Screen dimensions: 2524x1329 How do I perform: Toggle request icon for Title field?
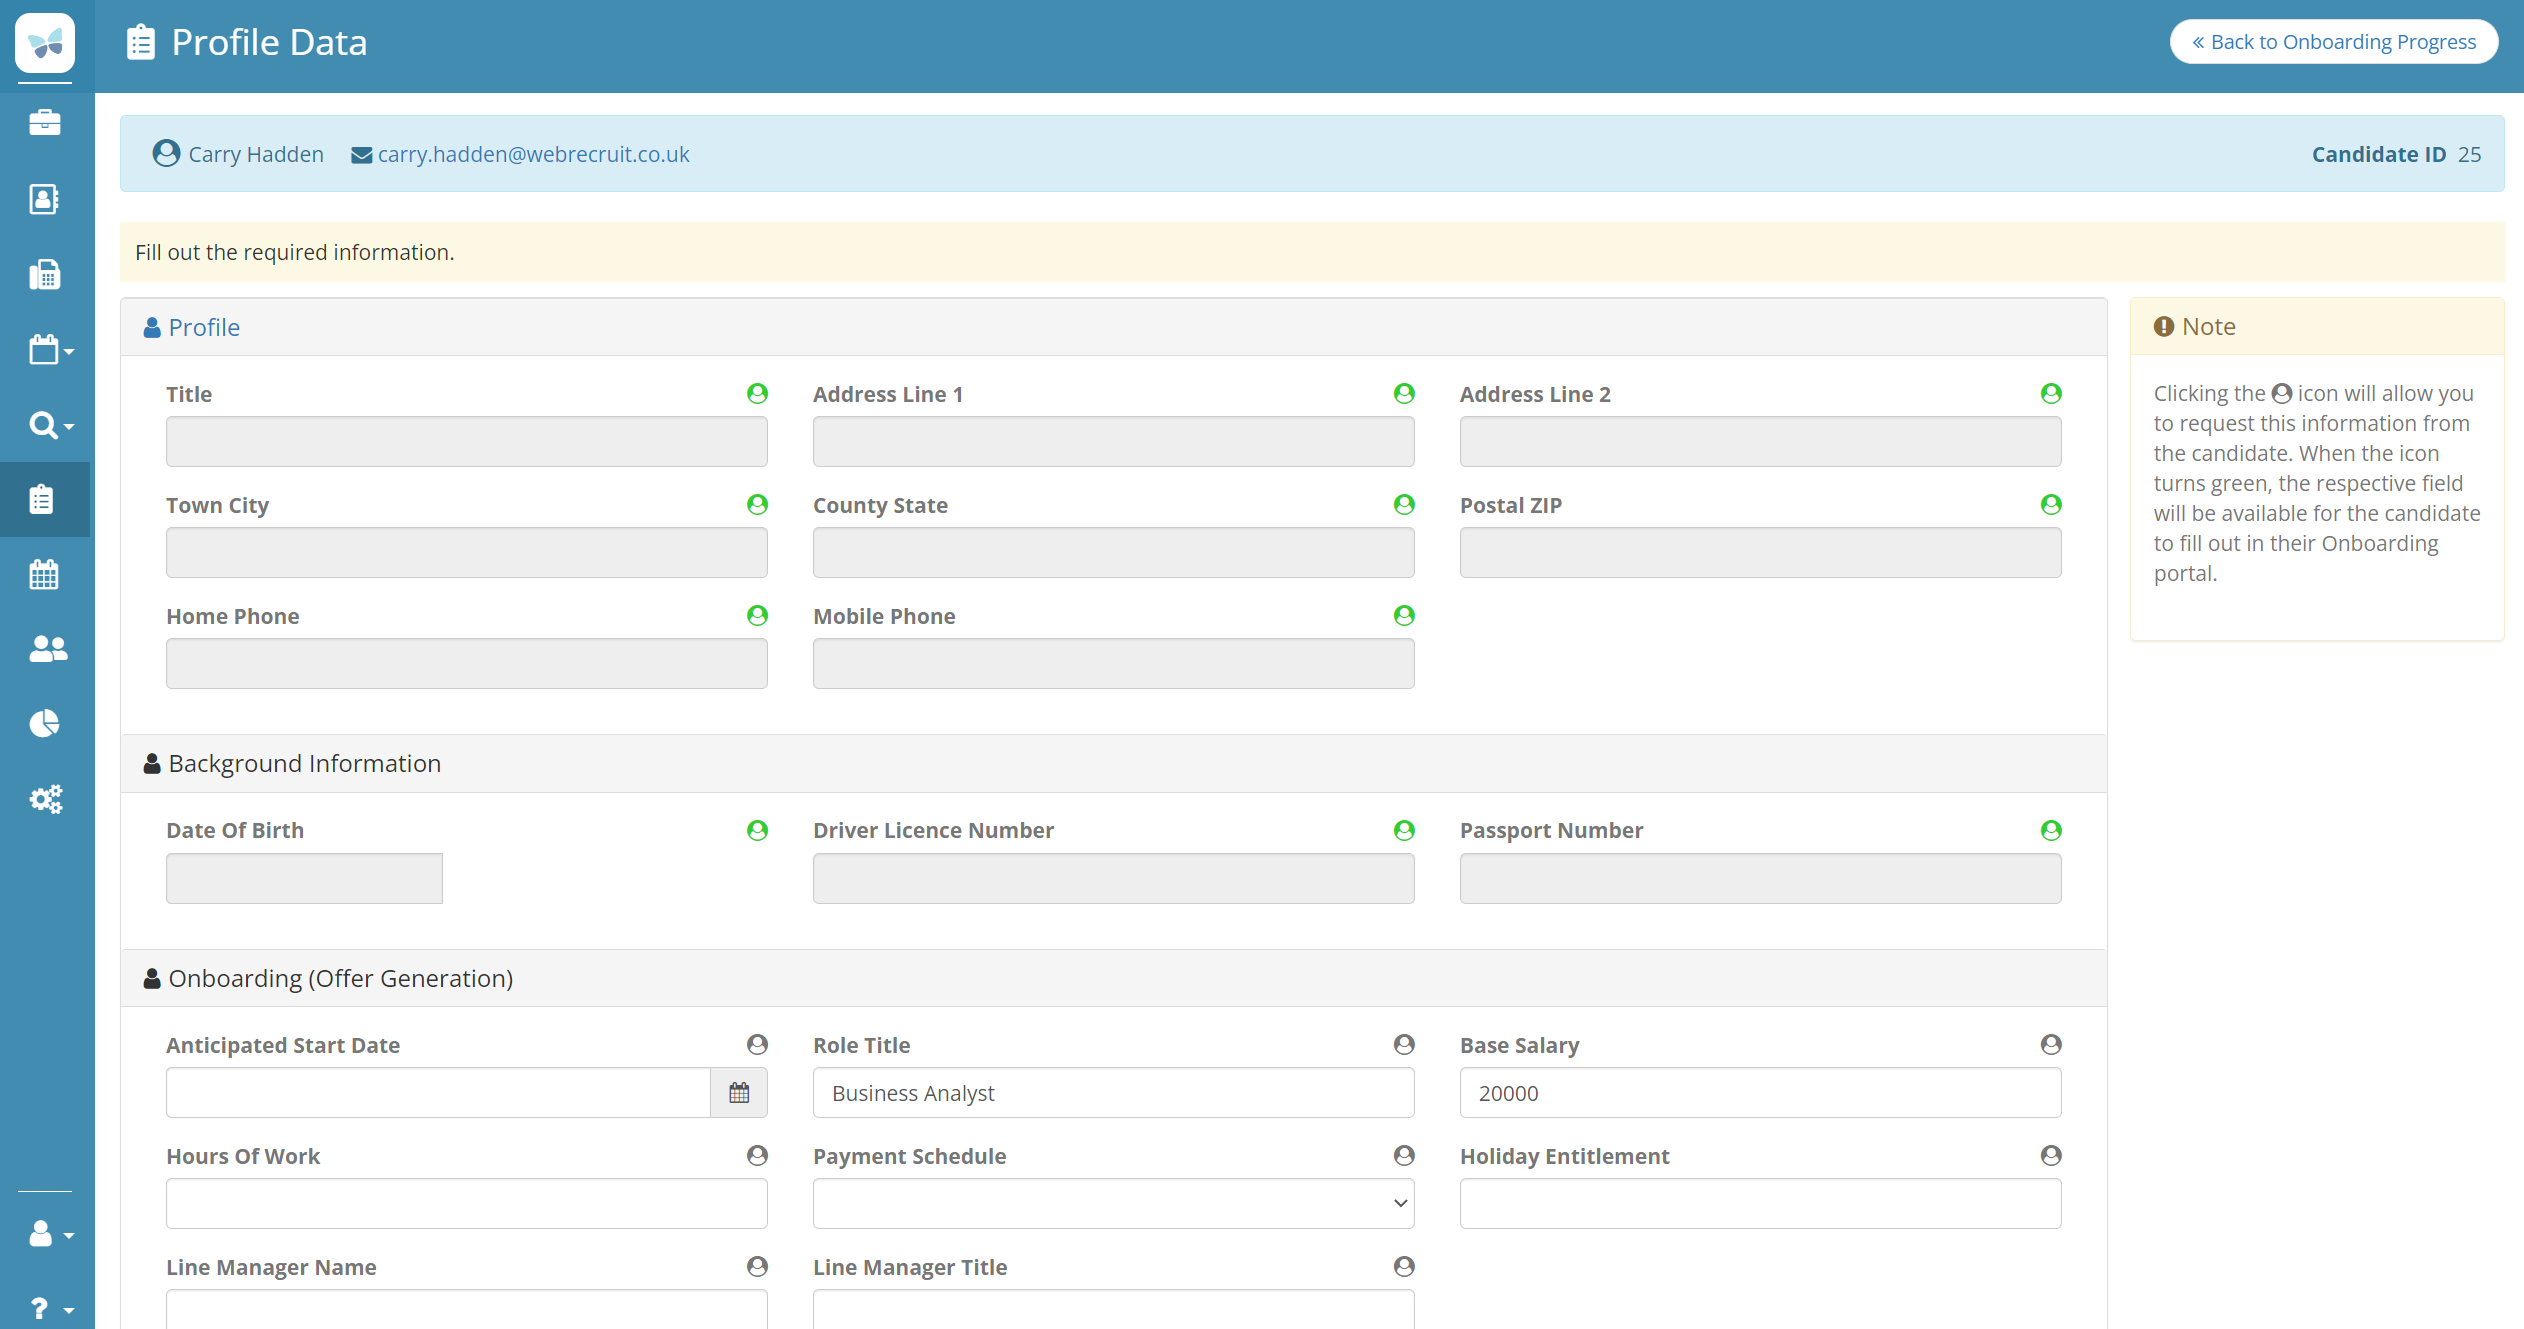(x=757, y=393)
